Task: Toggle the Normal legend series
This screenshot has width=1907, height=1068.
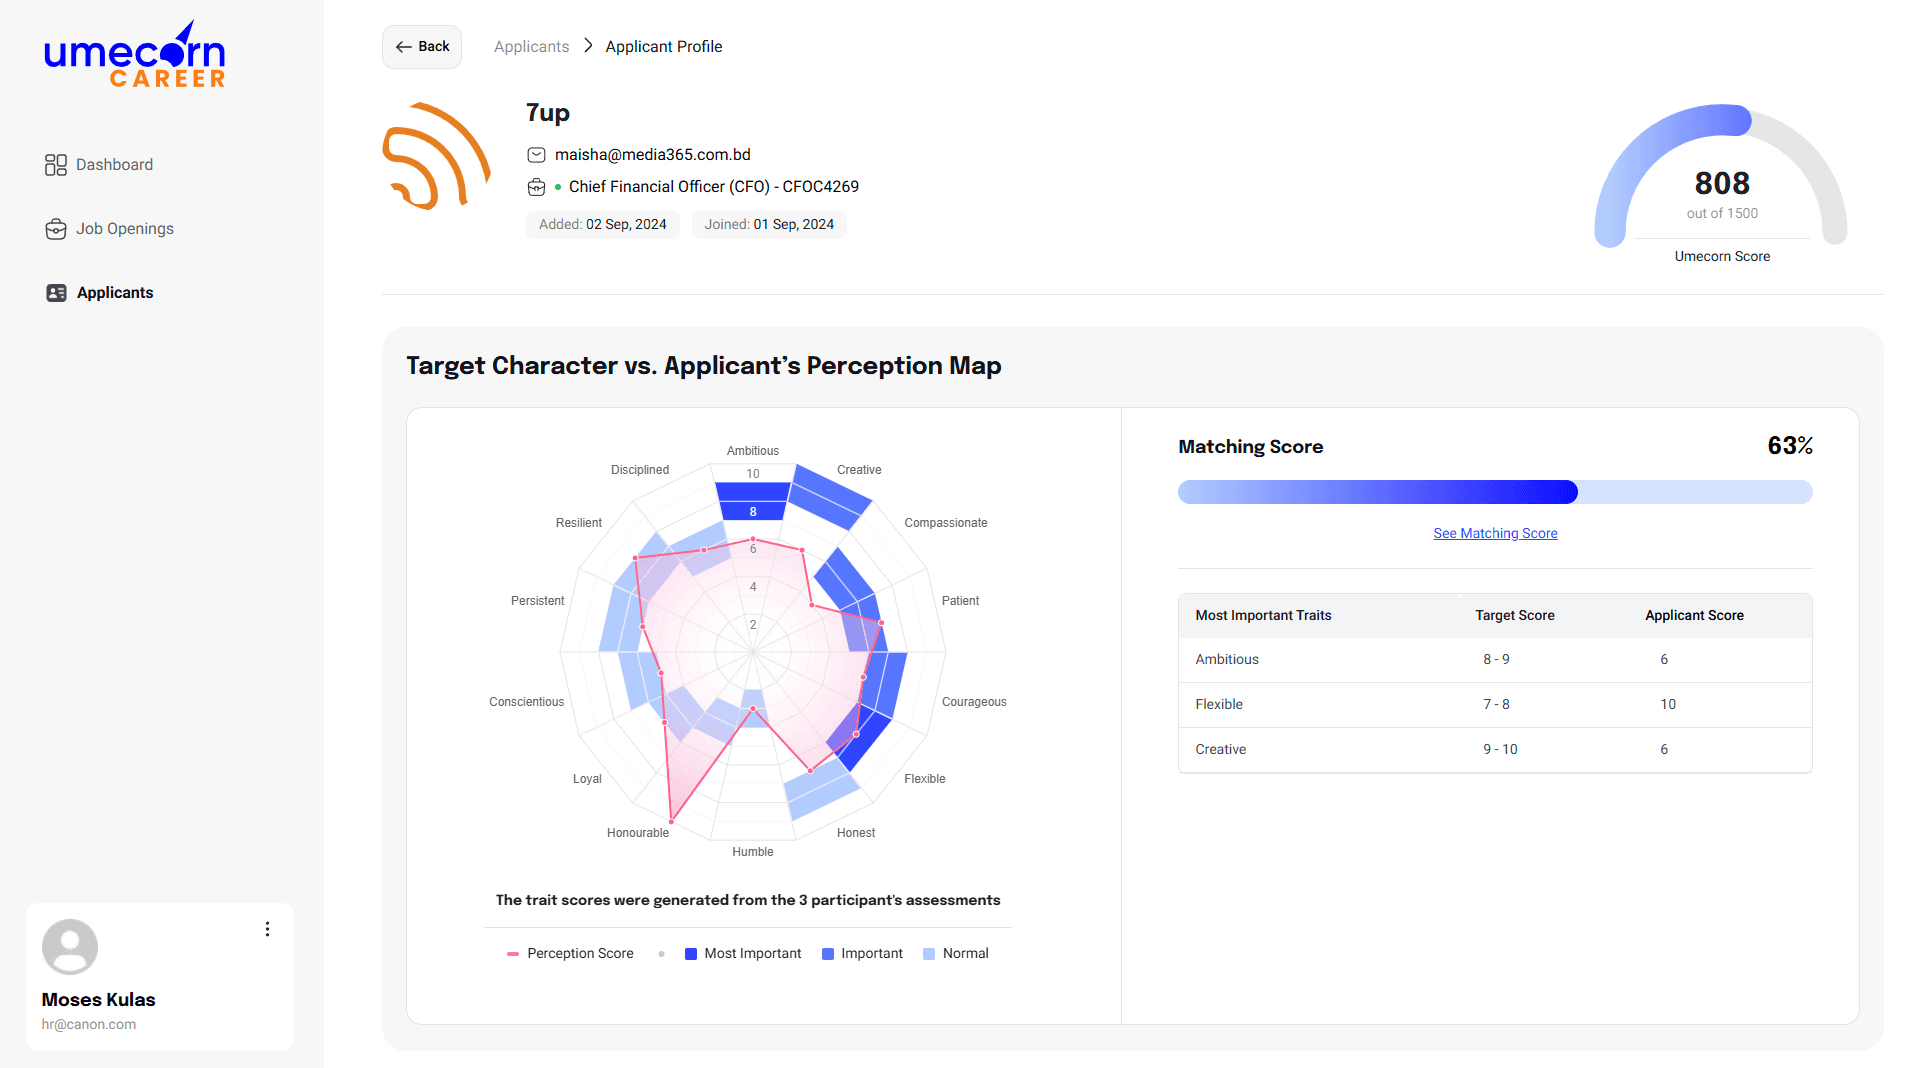Action: click(955, 954)
